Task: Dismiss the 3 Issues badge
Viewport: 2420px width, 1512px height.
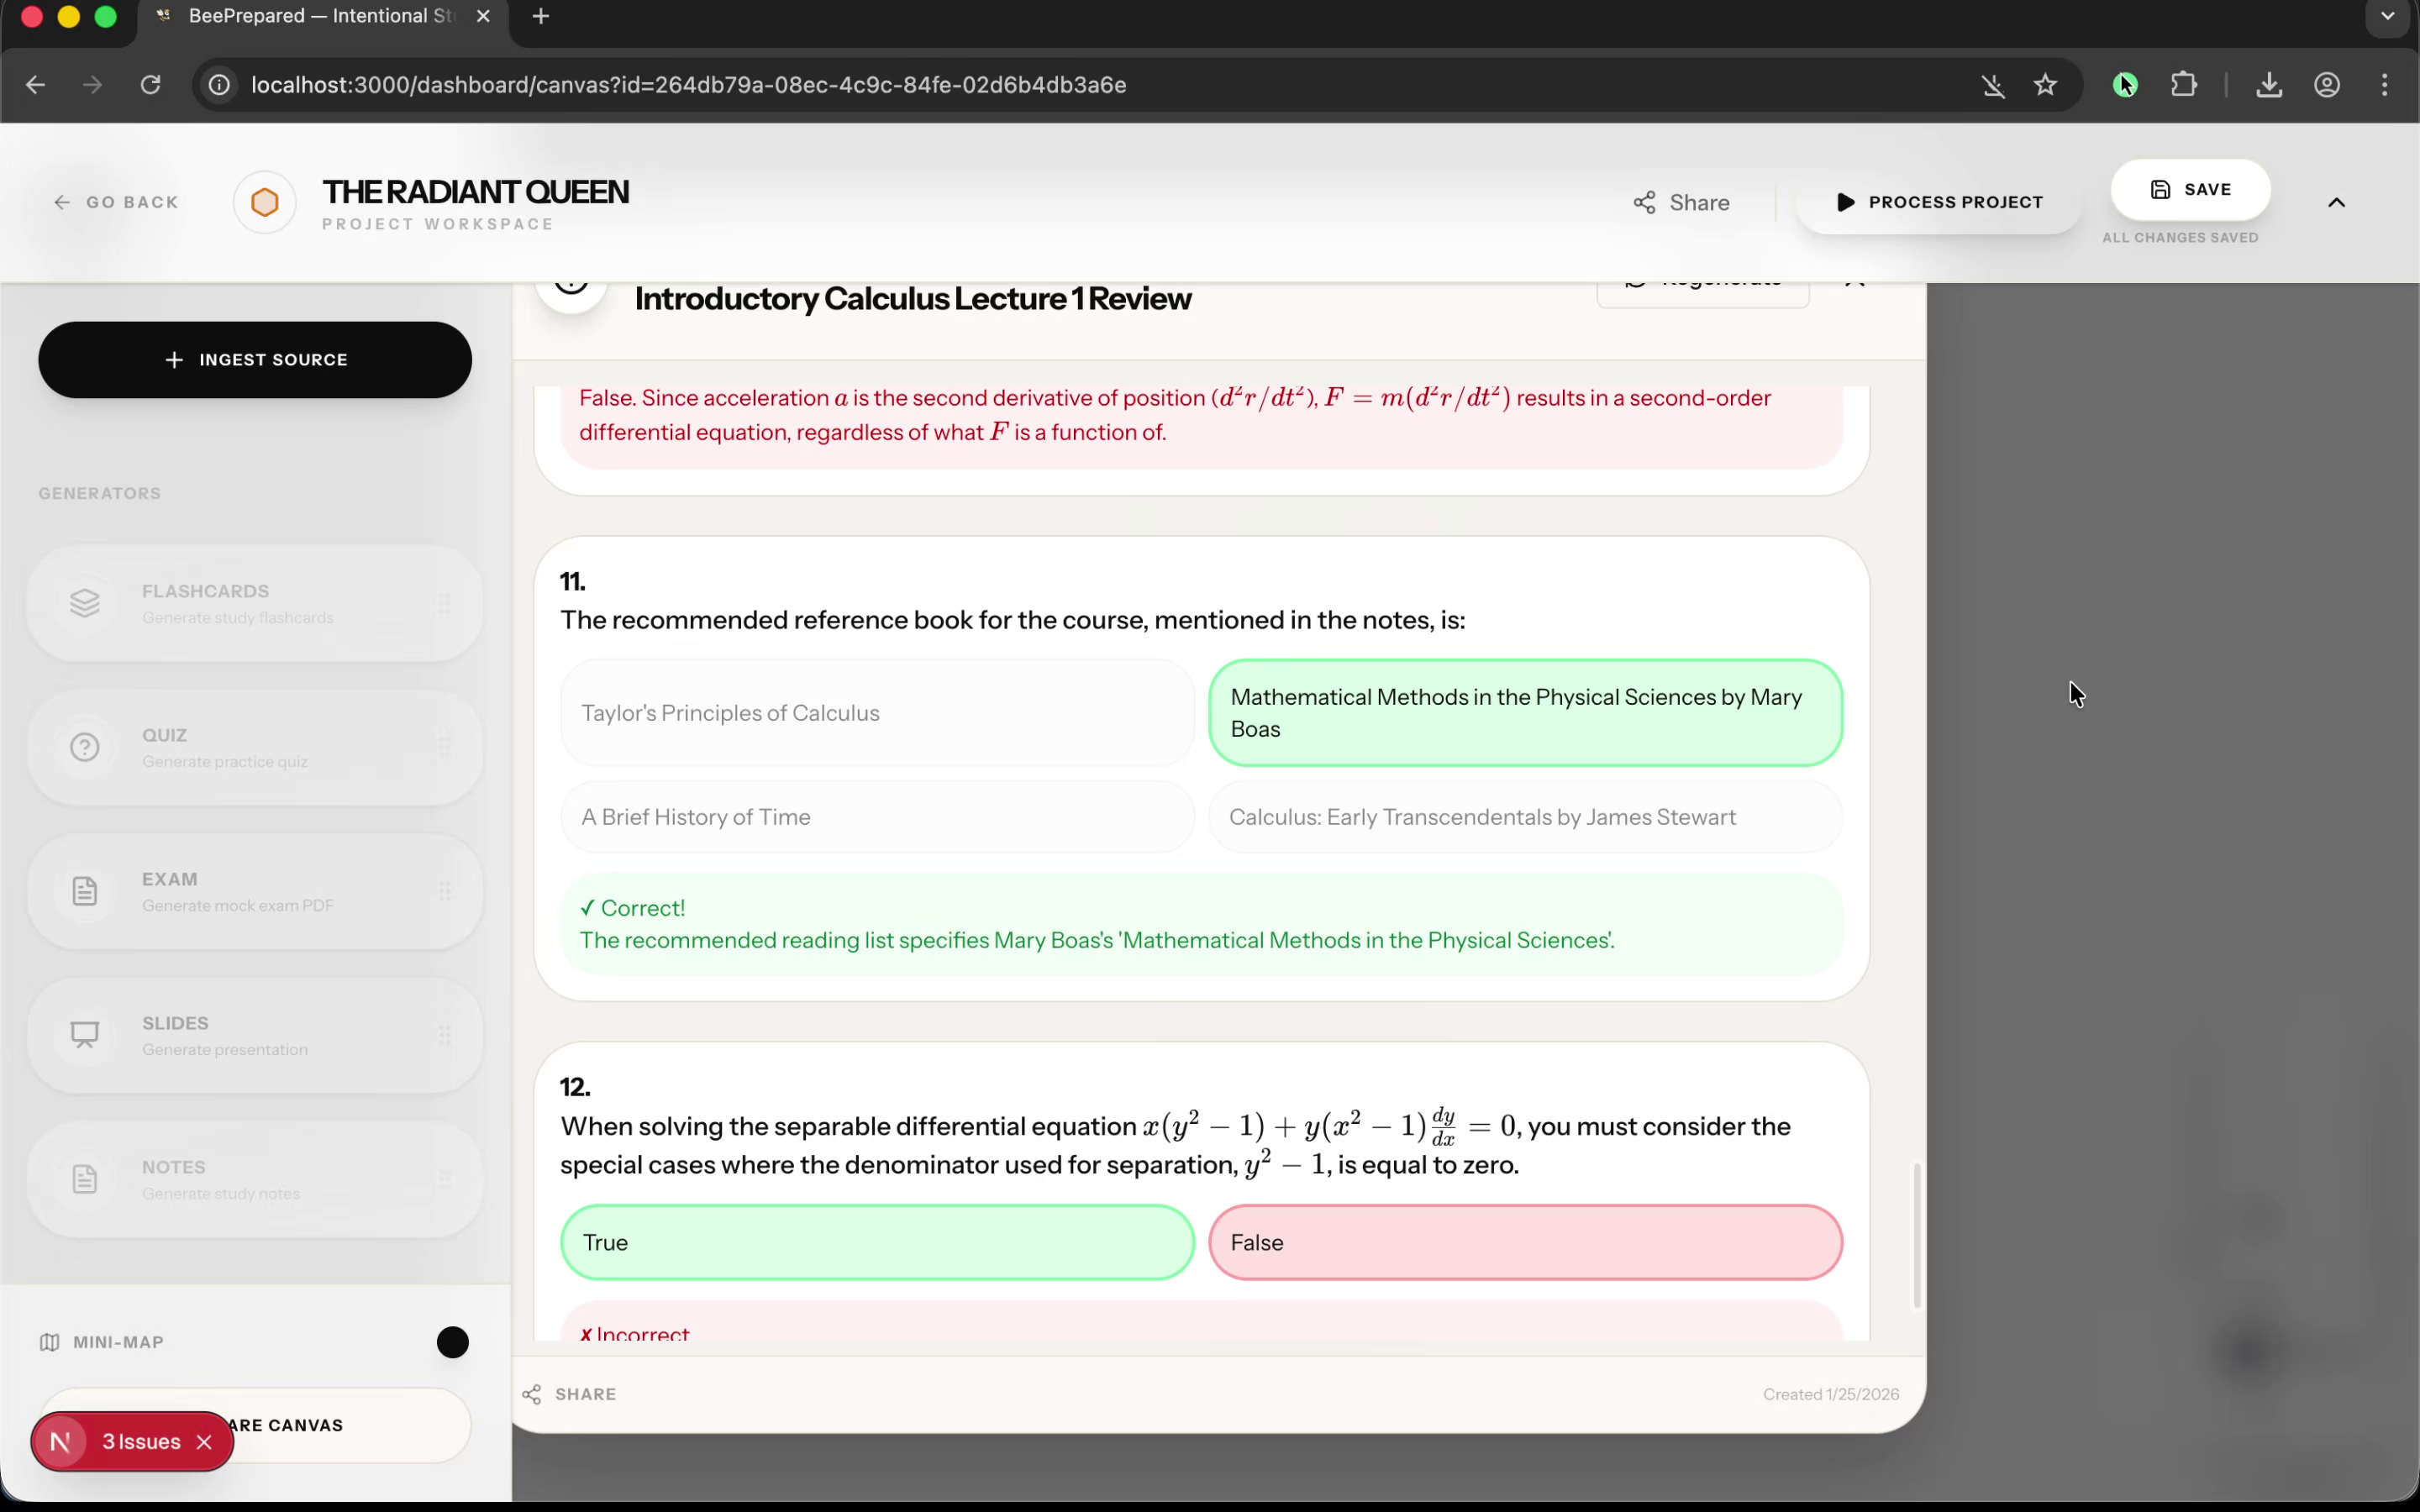Action: (x=204, y=1442)
